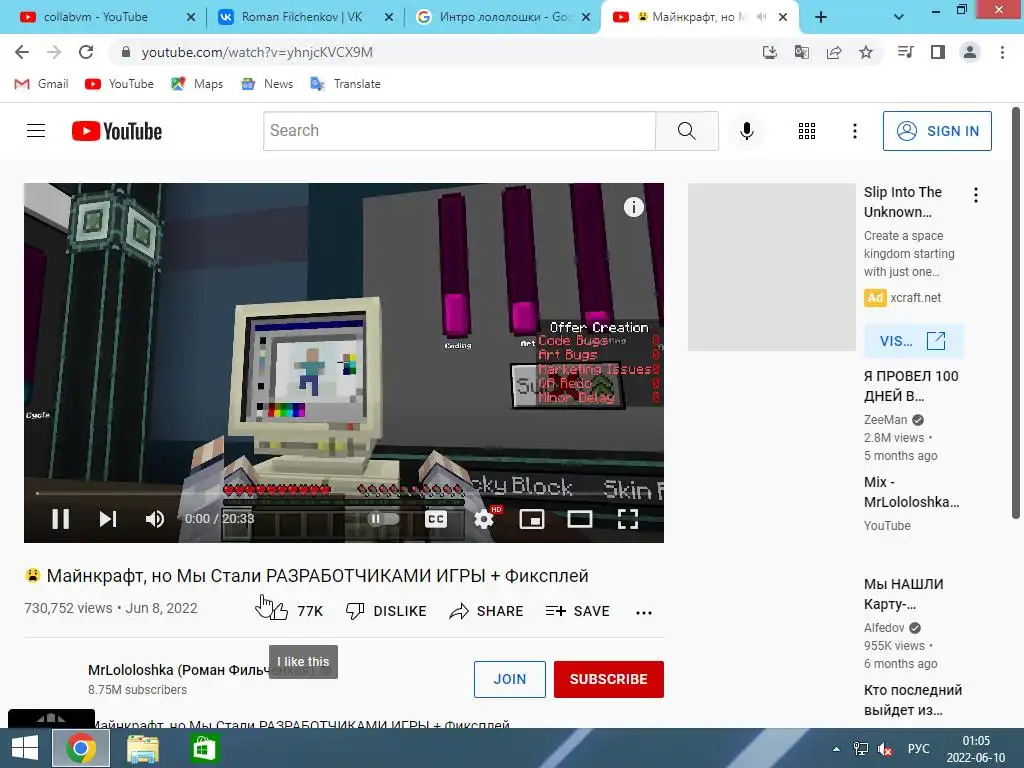Click the video progress bar
This screenshot has width=1024, height=768.
344,493
